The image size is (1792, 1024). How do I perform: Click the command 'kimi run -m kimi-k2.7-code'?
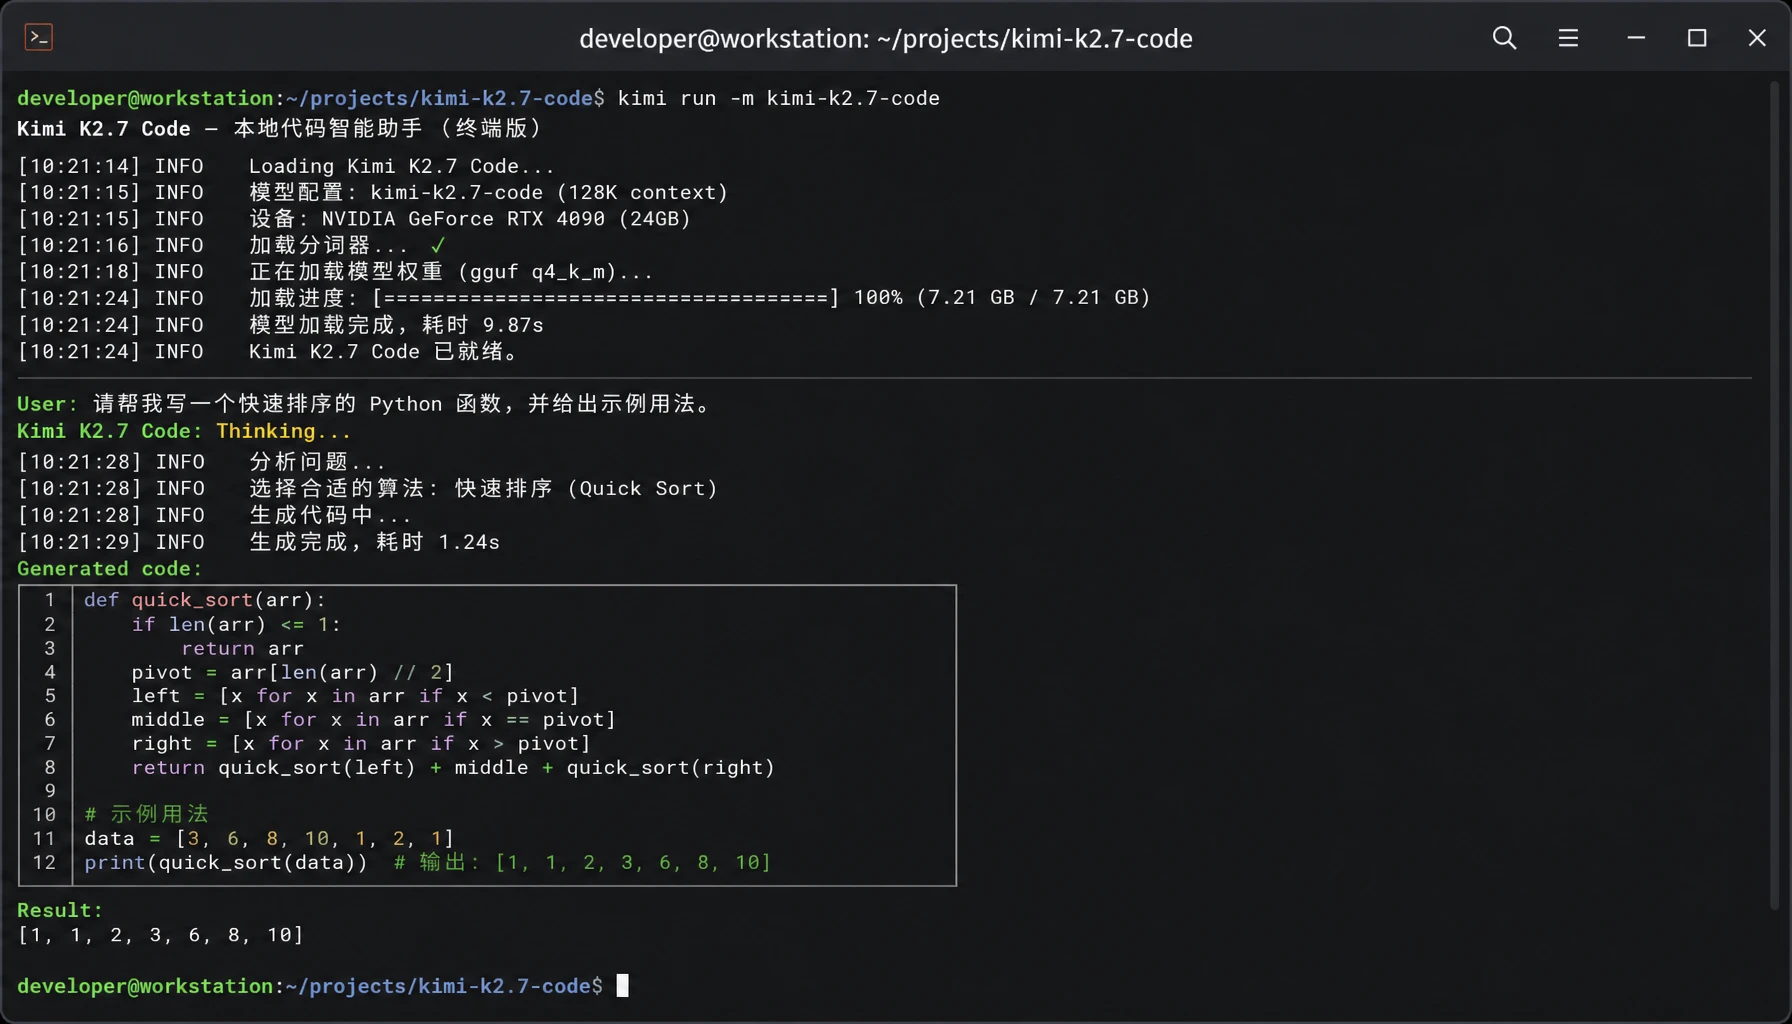[779, 98]
